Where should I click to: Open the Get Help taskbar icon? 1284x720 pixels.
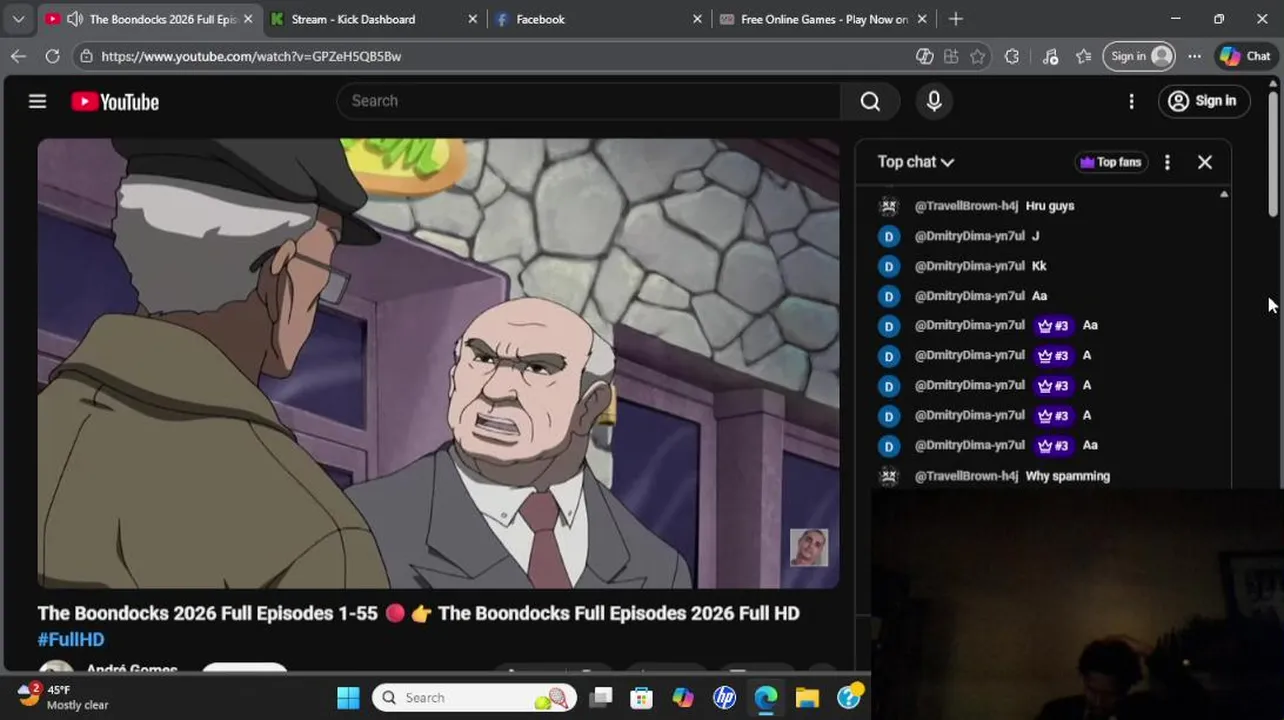849,698
